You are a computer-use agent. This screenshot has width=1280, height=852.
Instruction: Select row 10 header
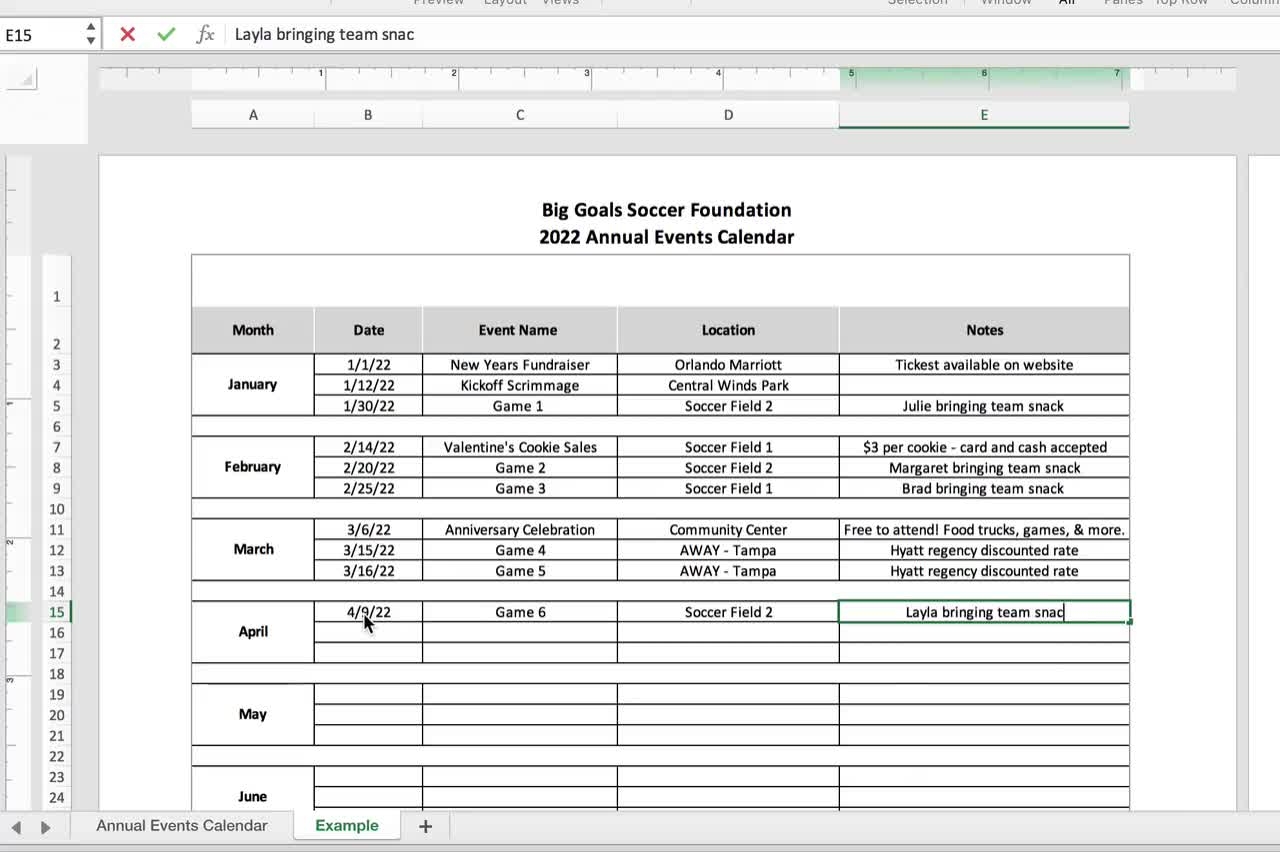click(57, 509)
